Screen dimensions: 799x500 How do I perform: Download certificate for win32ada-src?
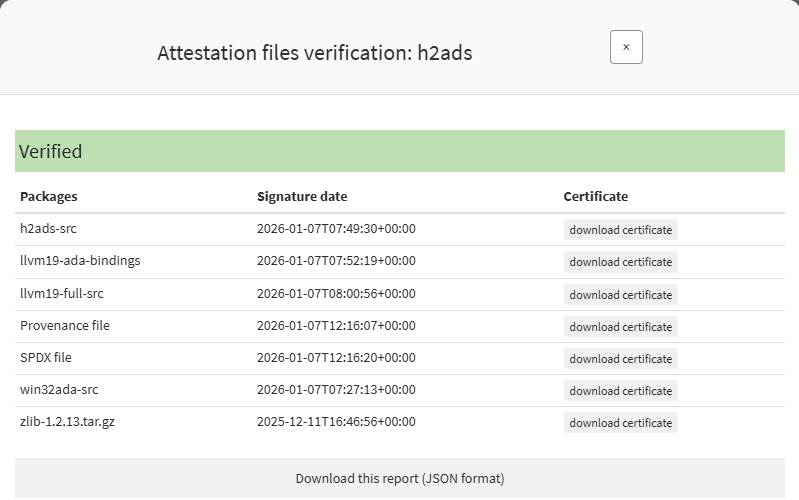(620, 391)
